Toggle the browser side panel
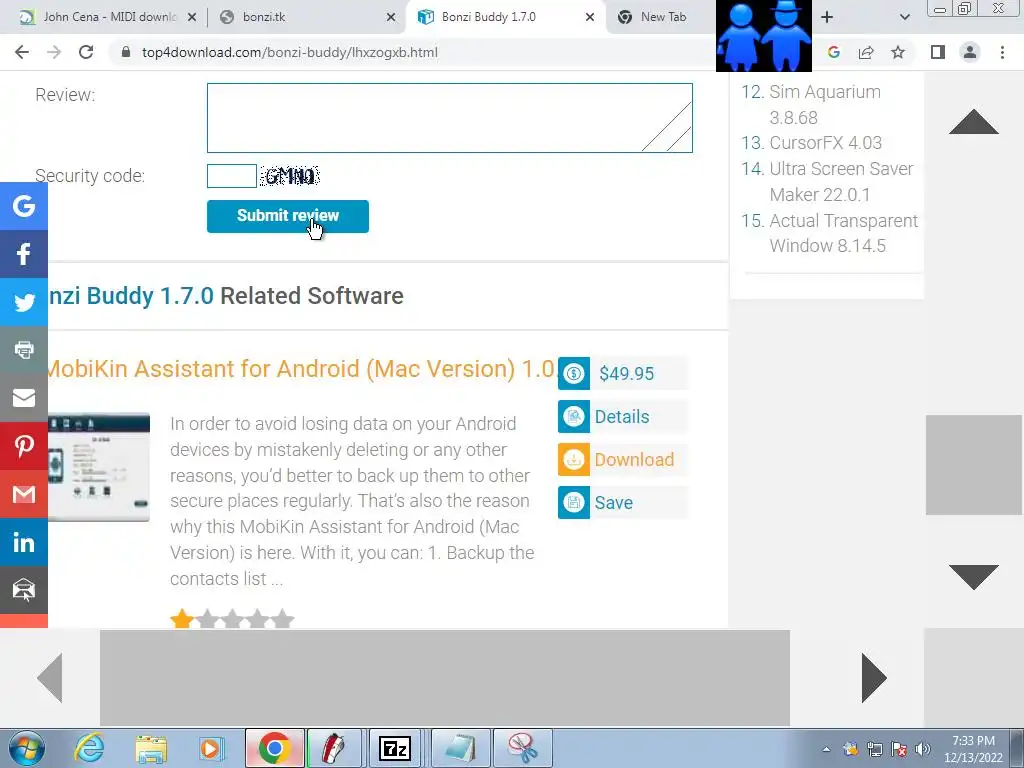 [x=938, y=52]
